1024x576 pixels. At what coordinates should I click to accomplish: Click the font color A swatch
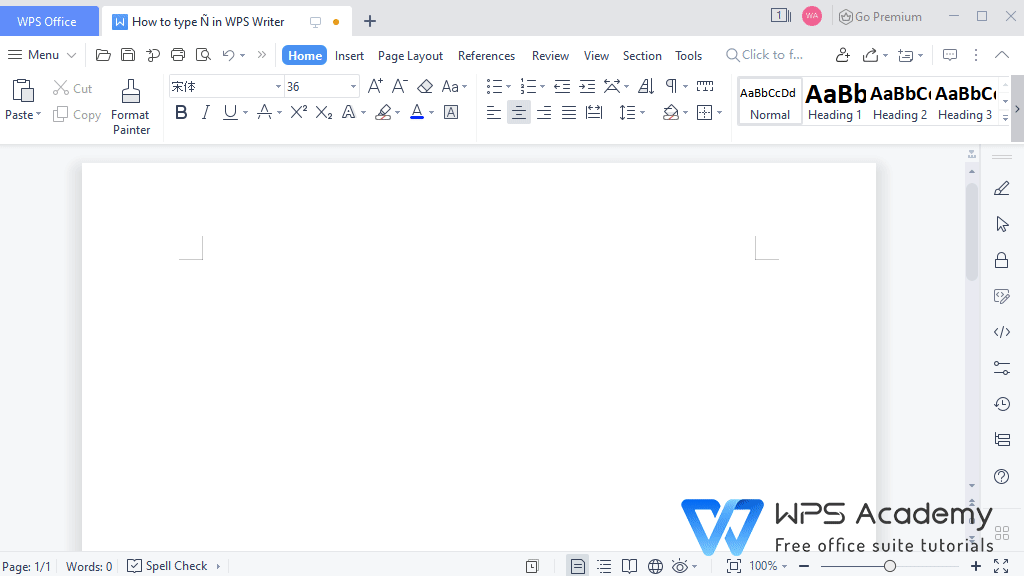[417, 112]
